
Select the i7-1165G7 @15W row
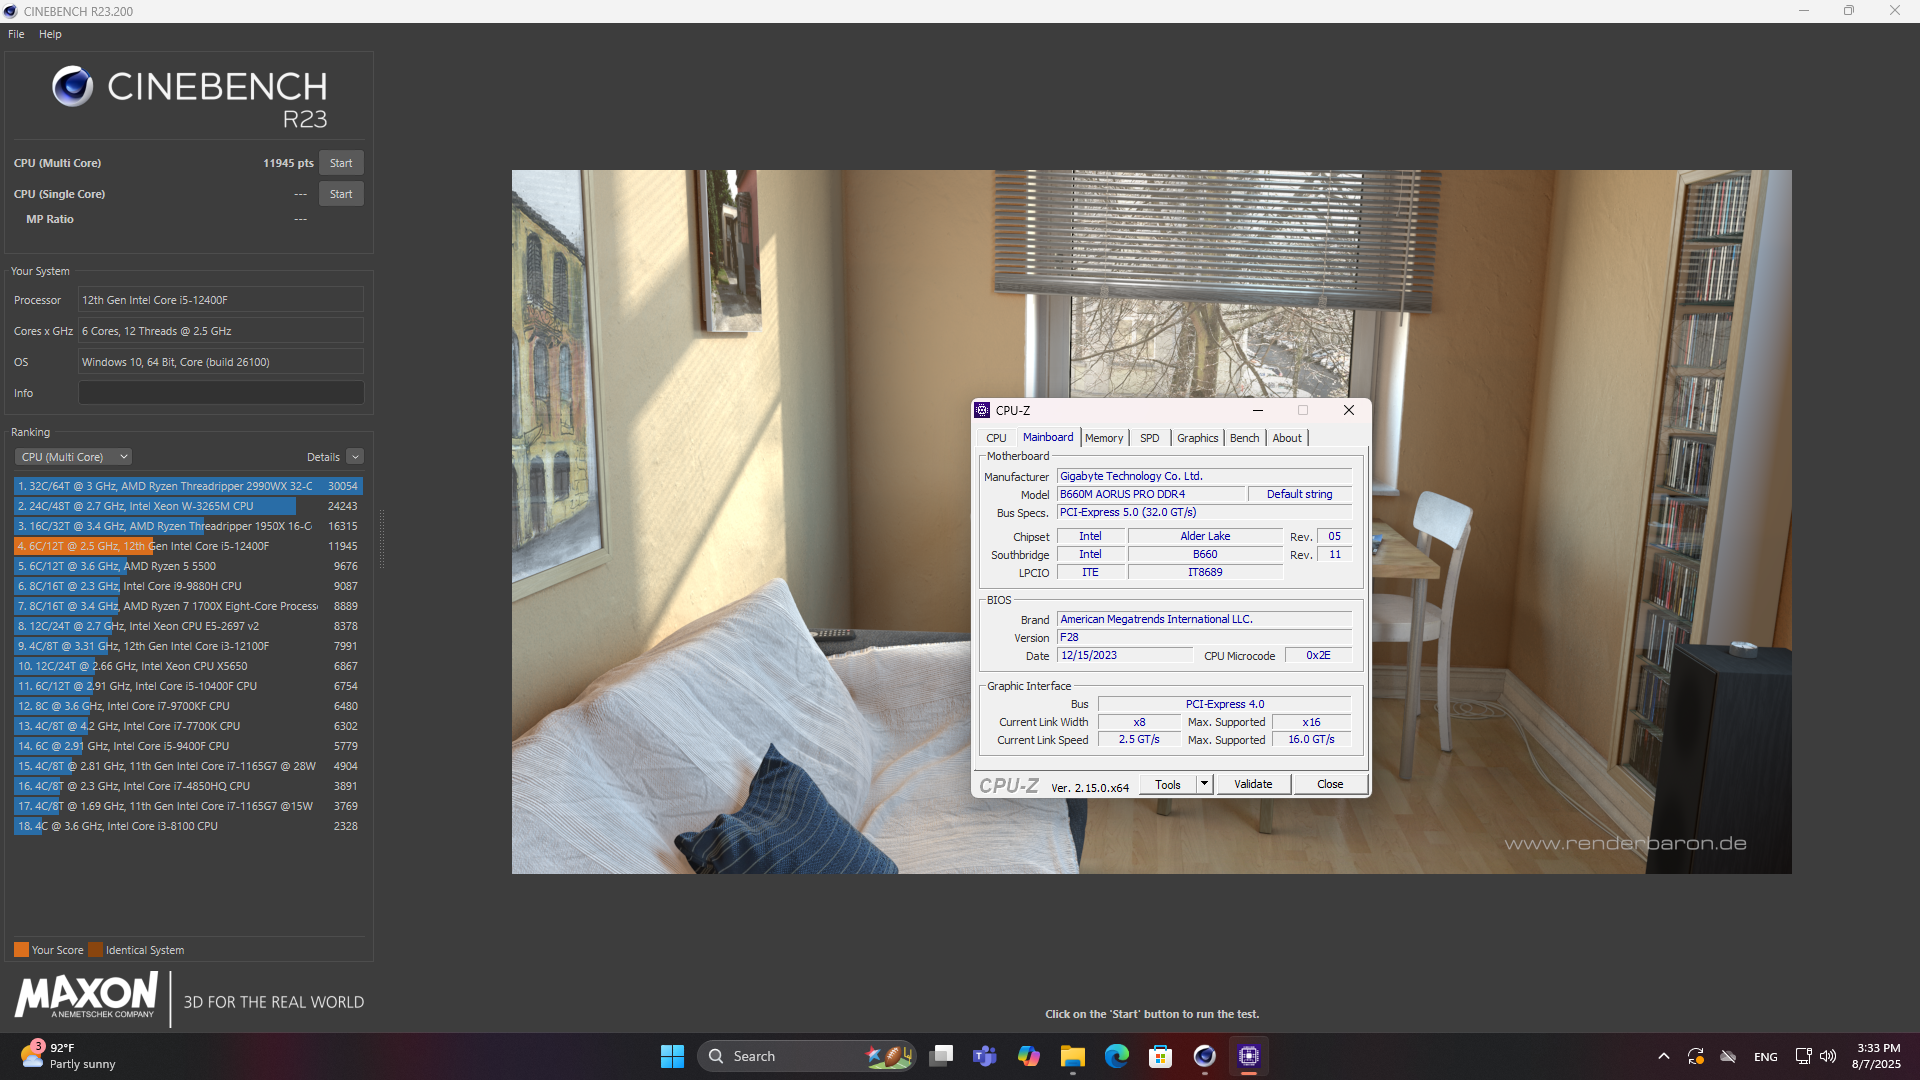coord(188,806)
